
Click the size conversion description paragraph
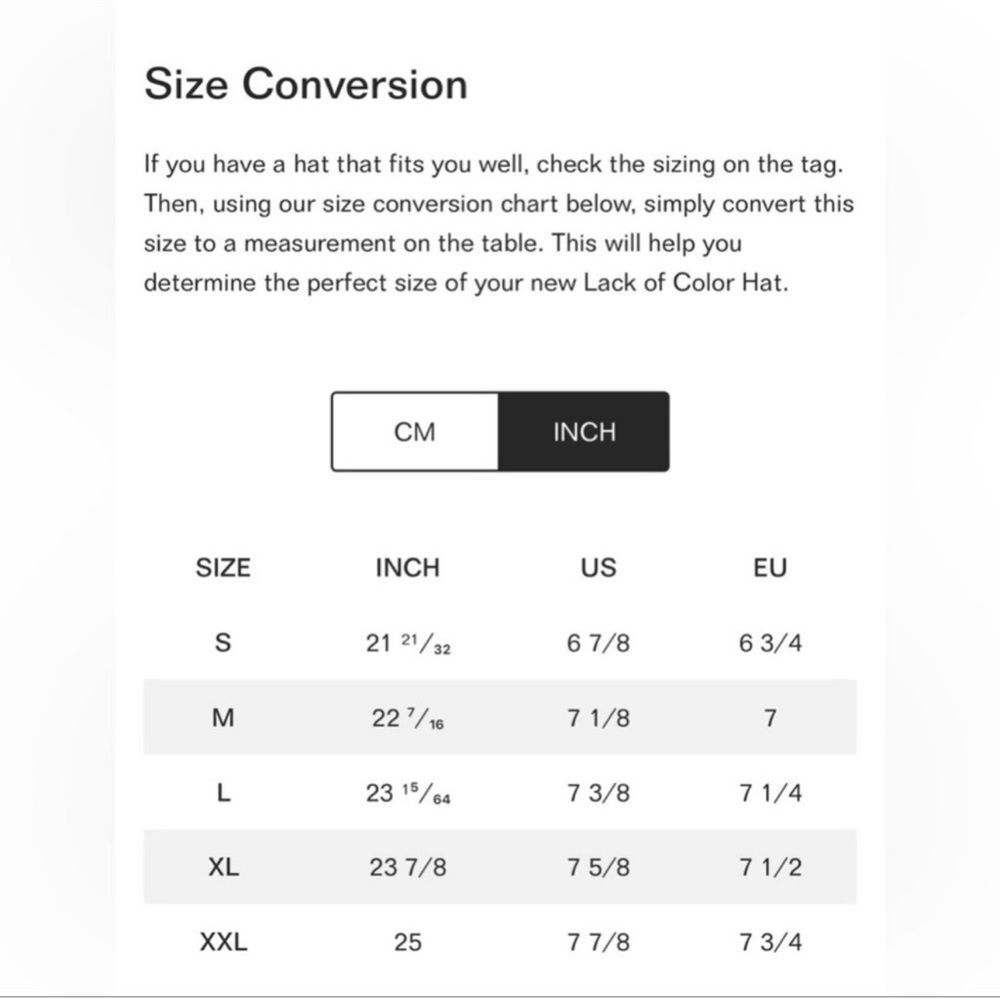499,223
